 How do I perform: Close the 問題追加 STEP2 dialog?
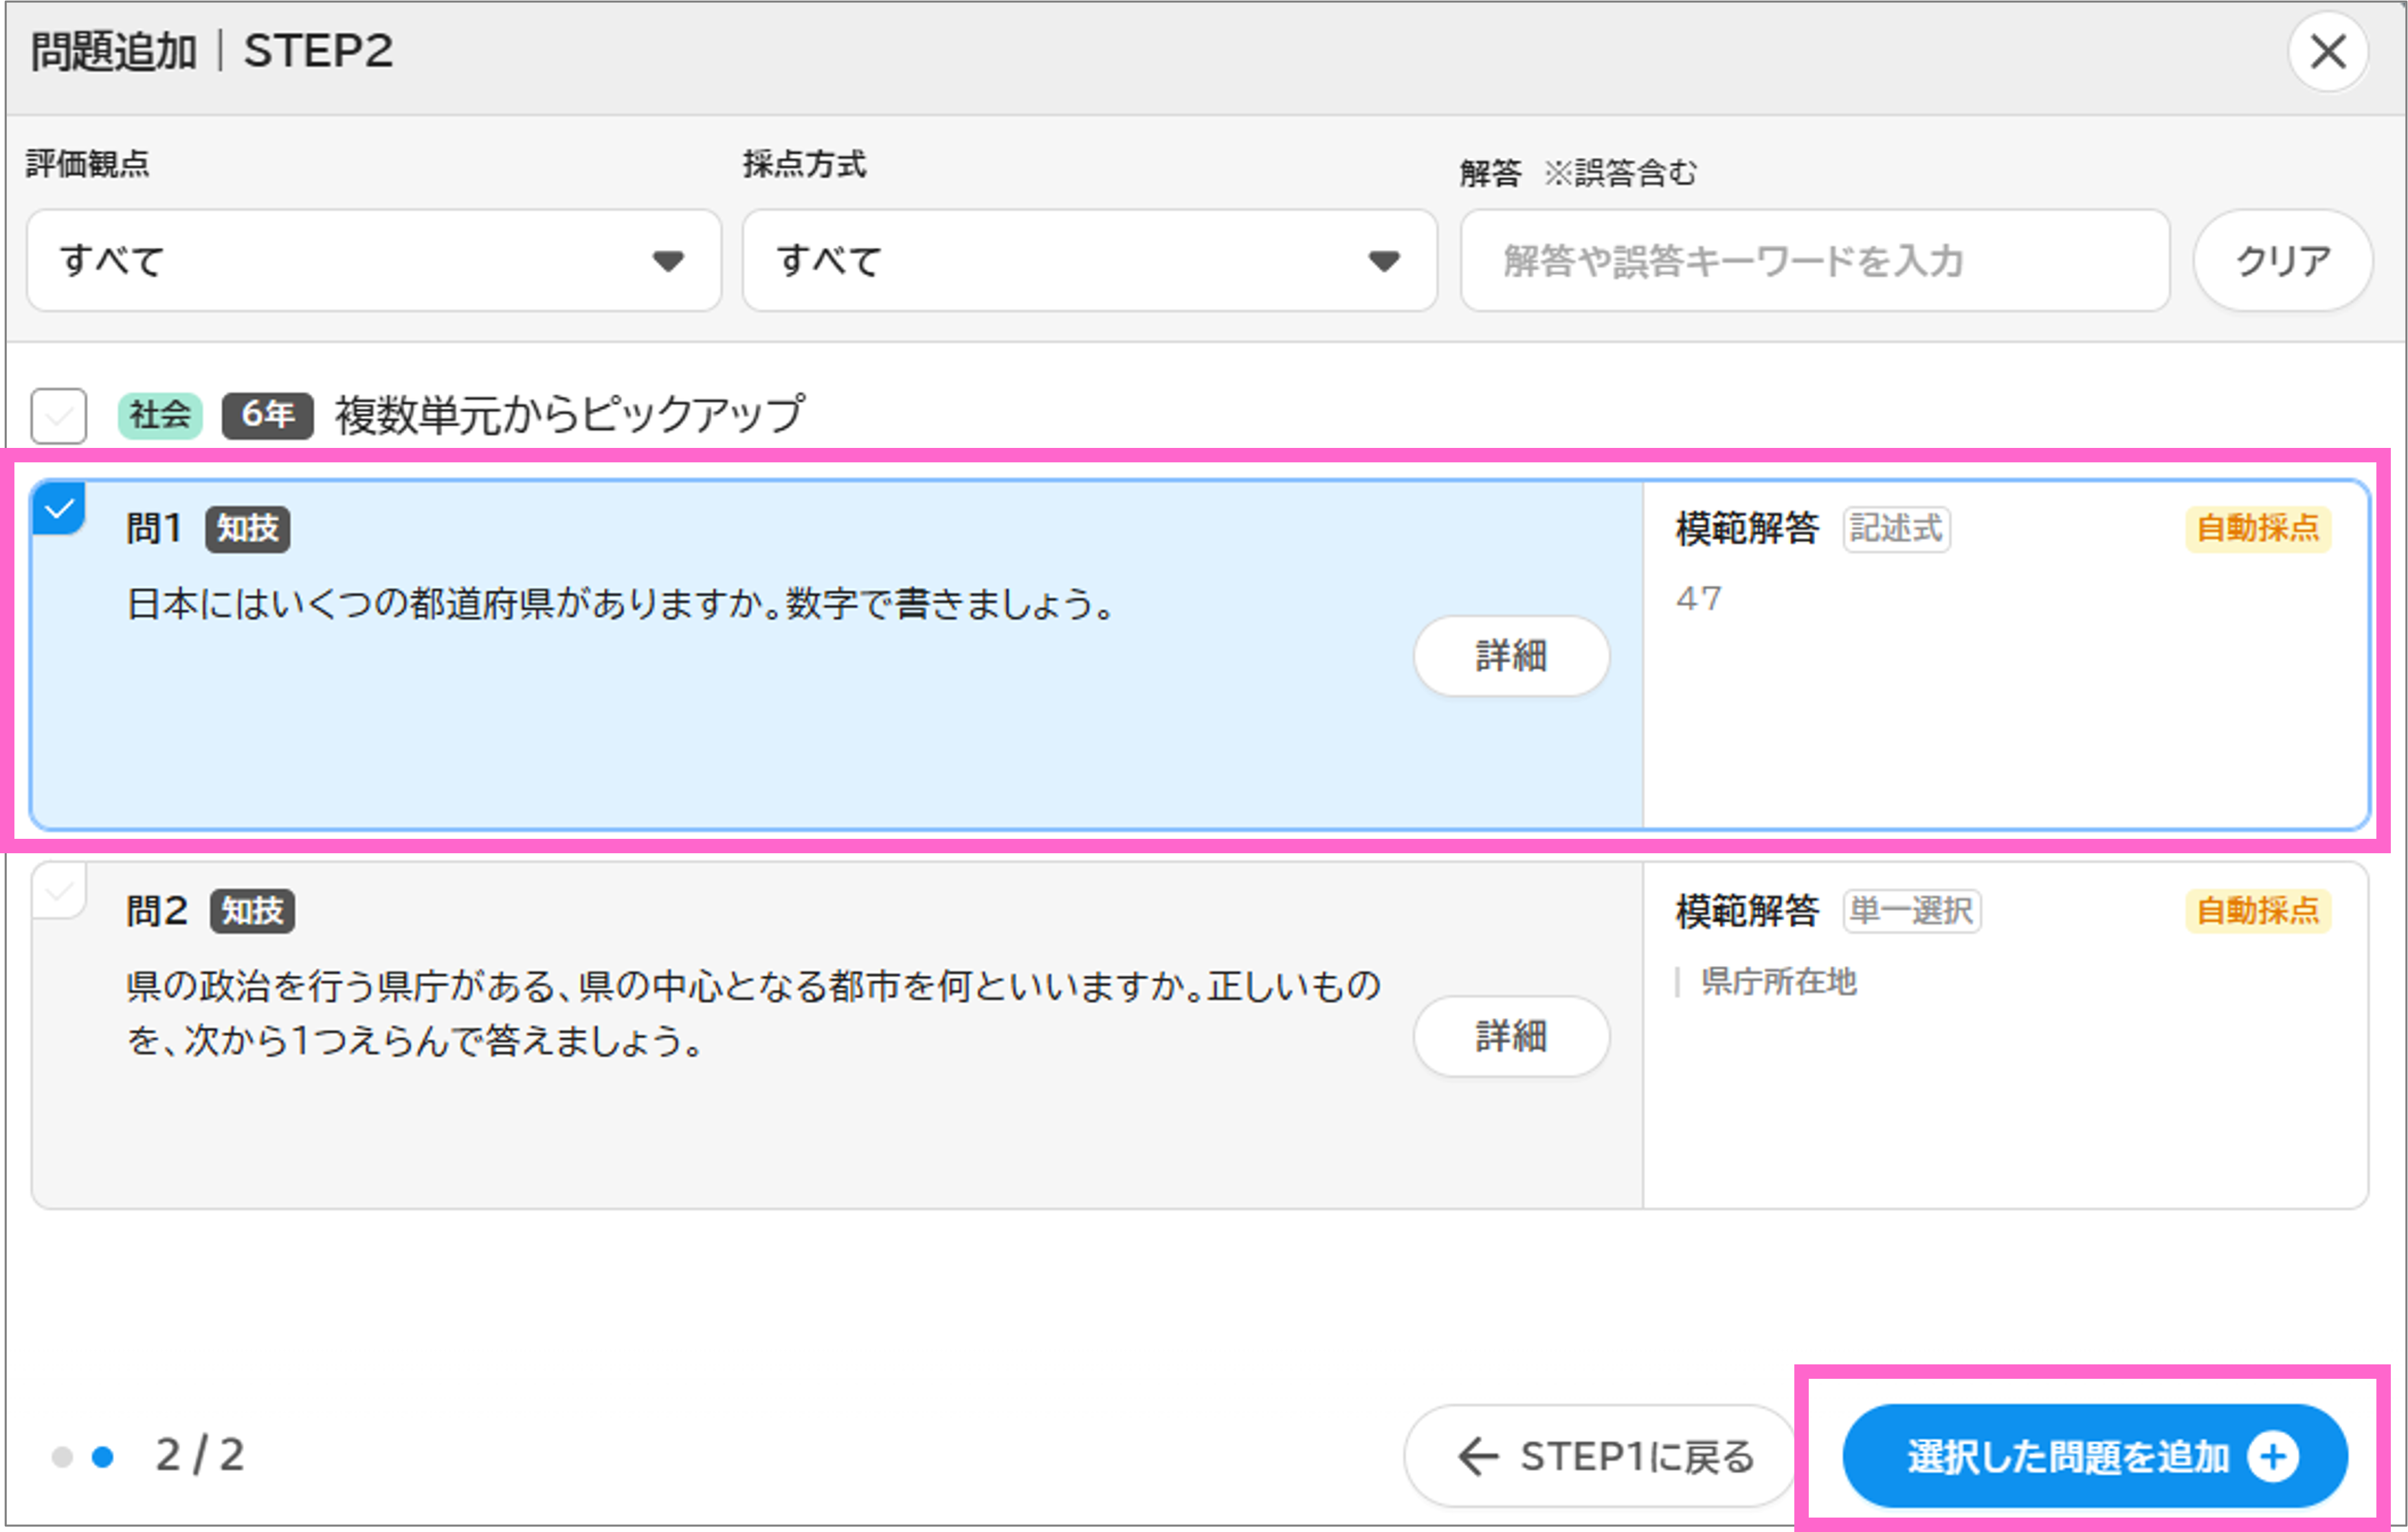click(2327, 52)
